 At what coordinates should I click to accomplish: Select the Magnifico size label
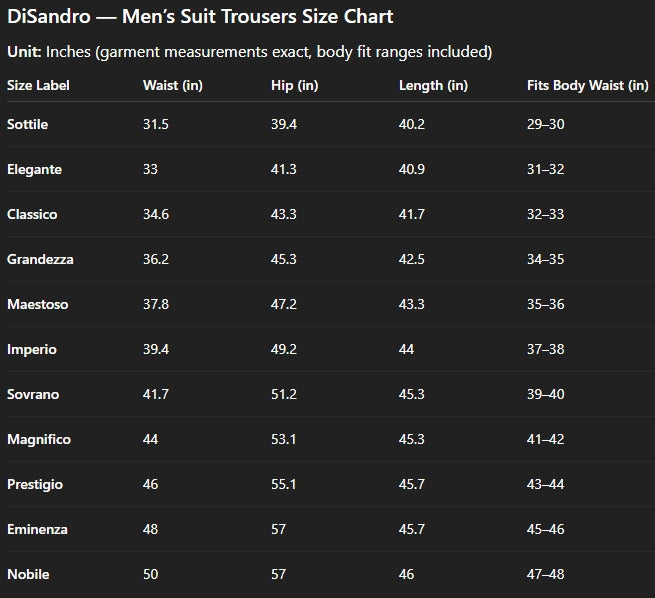tap(39, 439)
